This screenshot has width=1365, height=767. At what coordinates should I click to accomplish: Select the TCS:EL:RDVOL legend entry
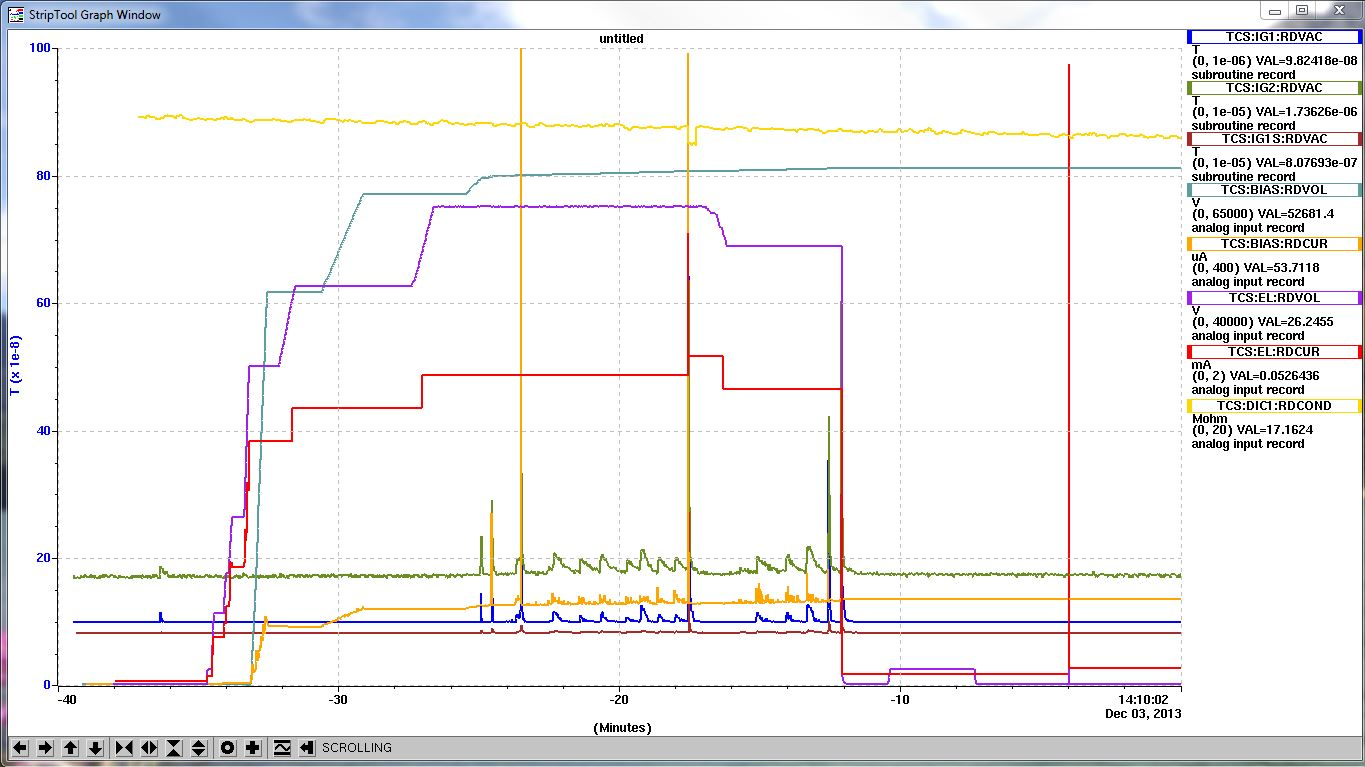(1274, 298)
